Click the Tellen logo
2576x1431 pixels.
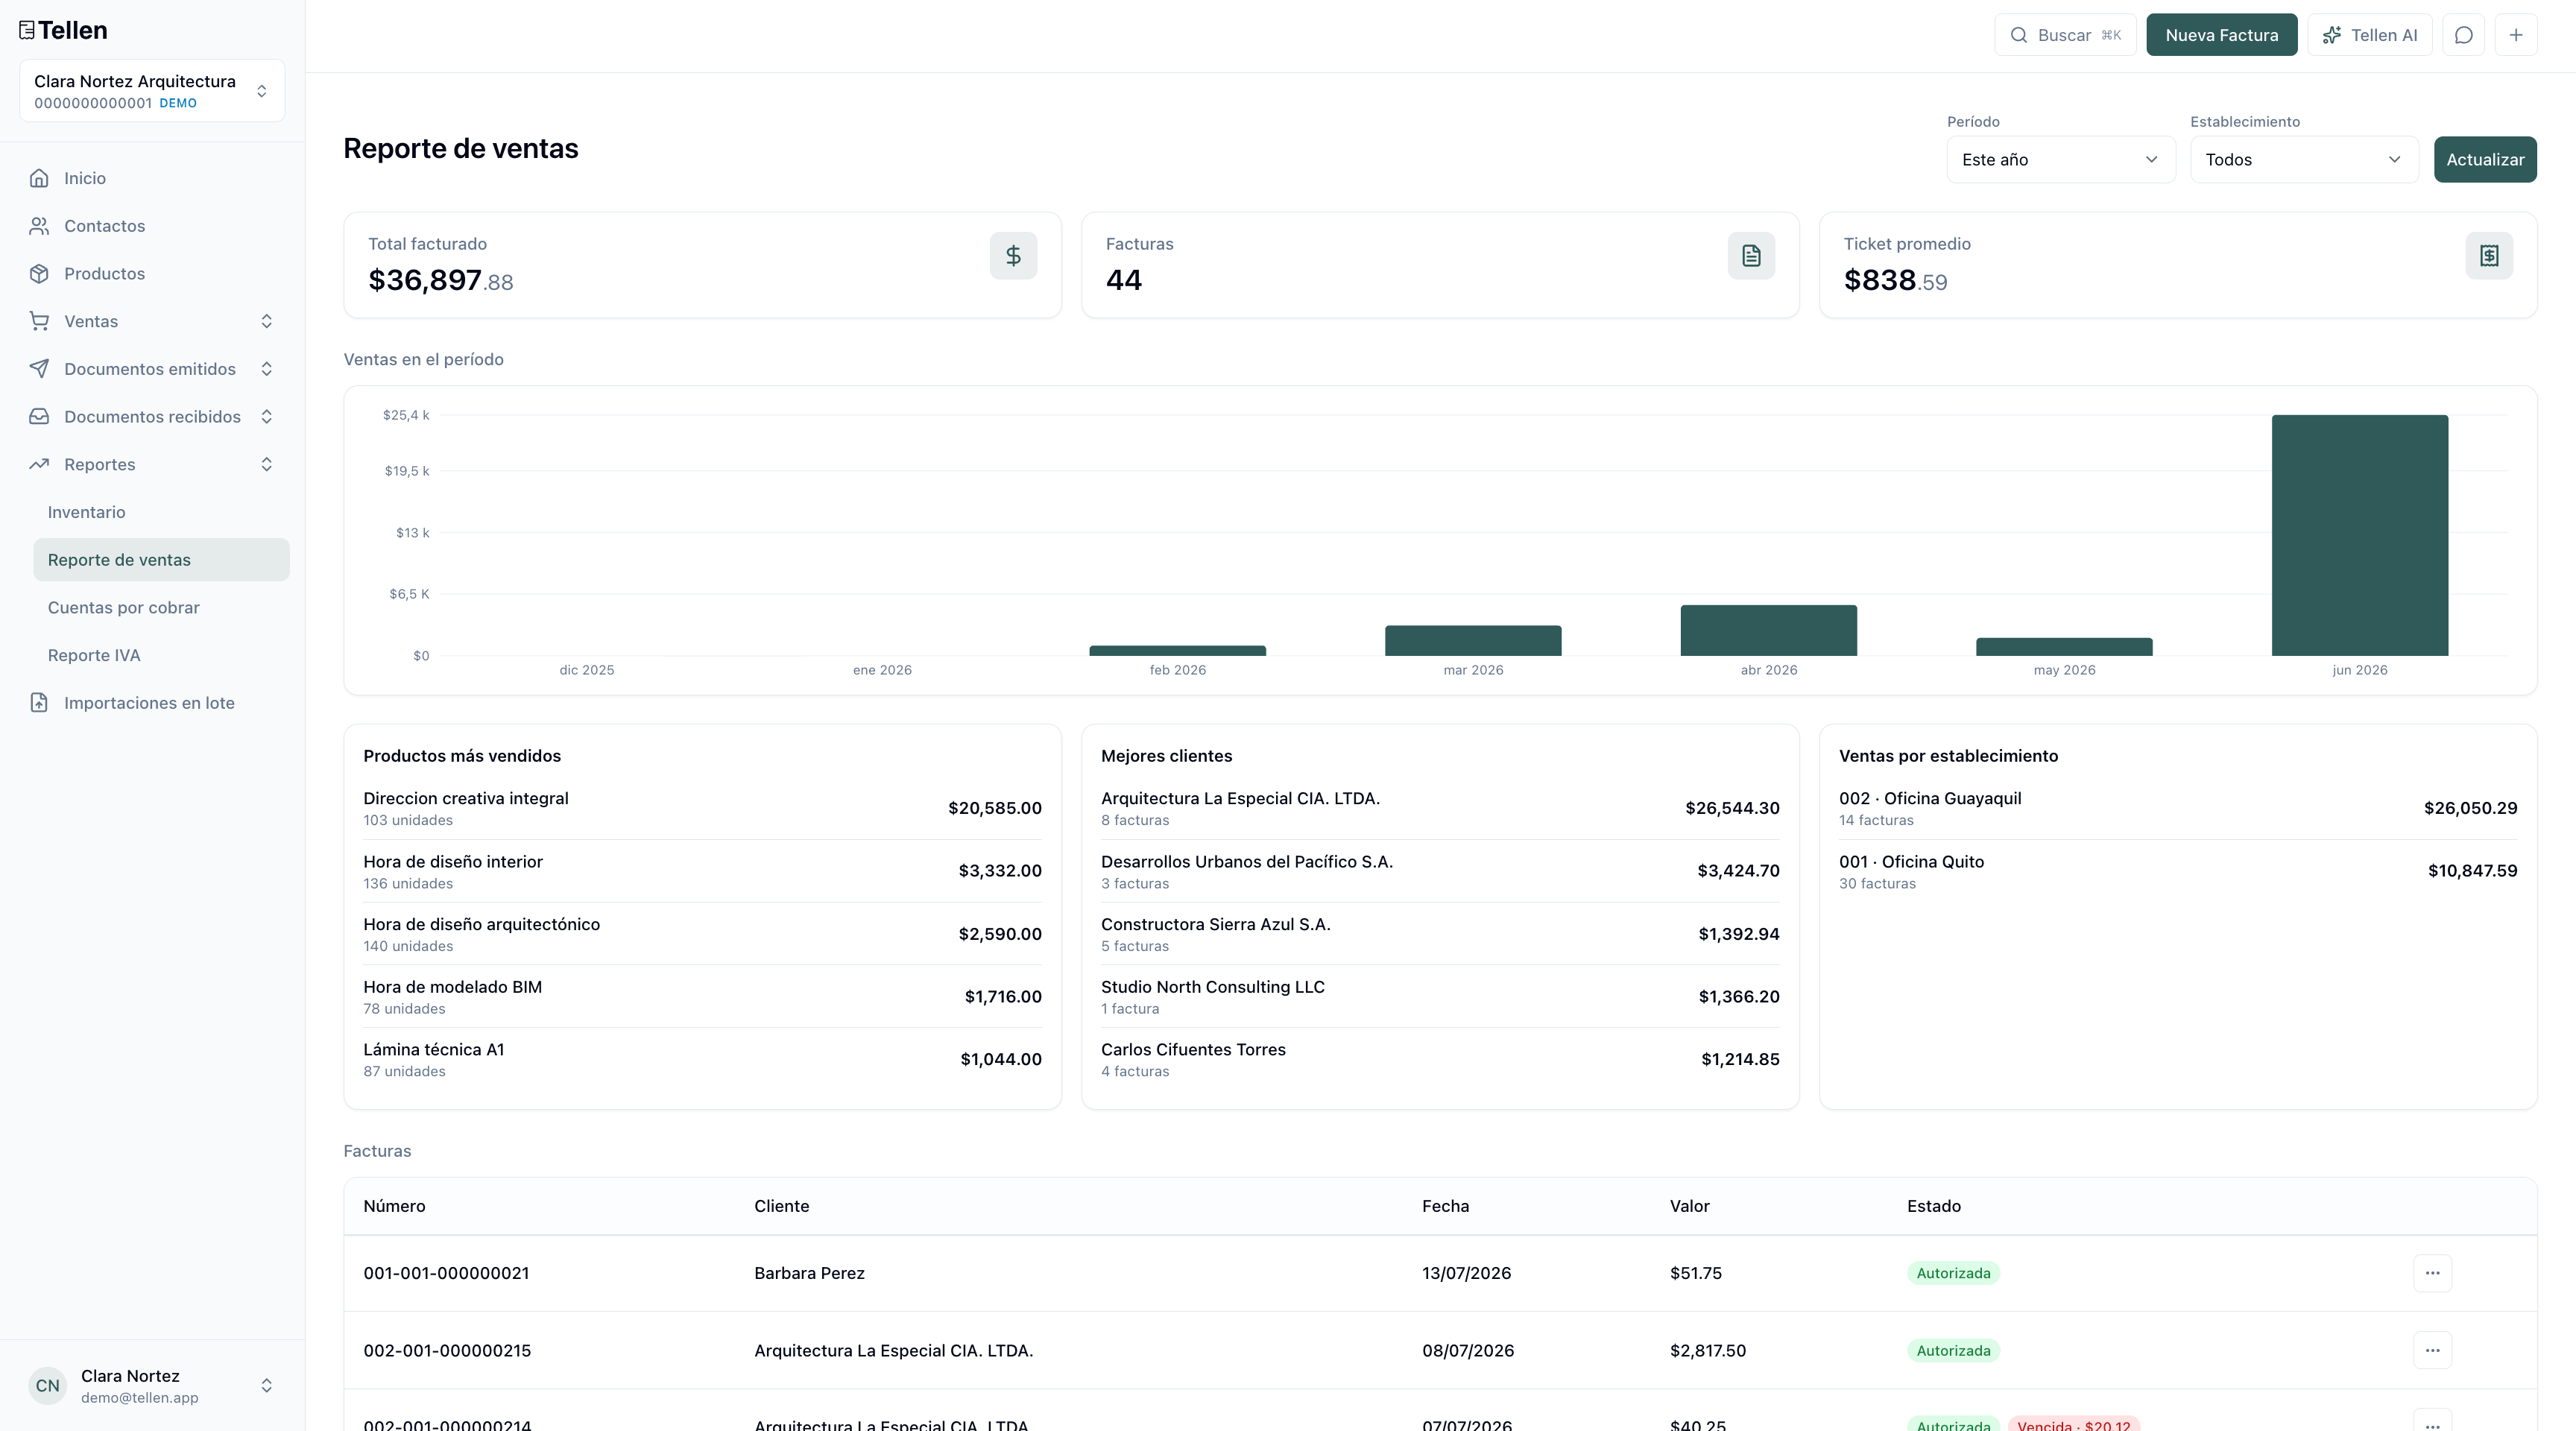[x=63, y=30]
